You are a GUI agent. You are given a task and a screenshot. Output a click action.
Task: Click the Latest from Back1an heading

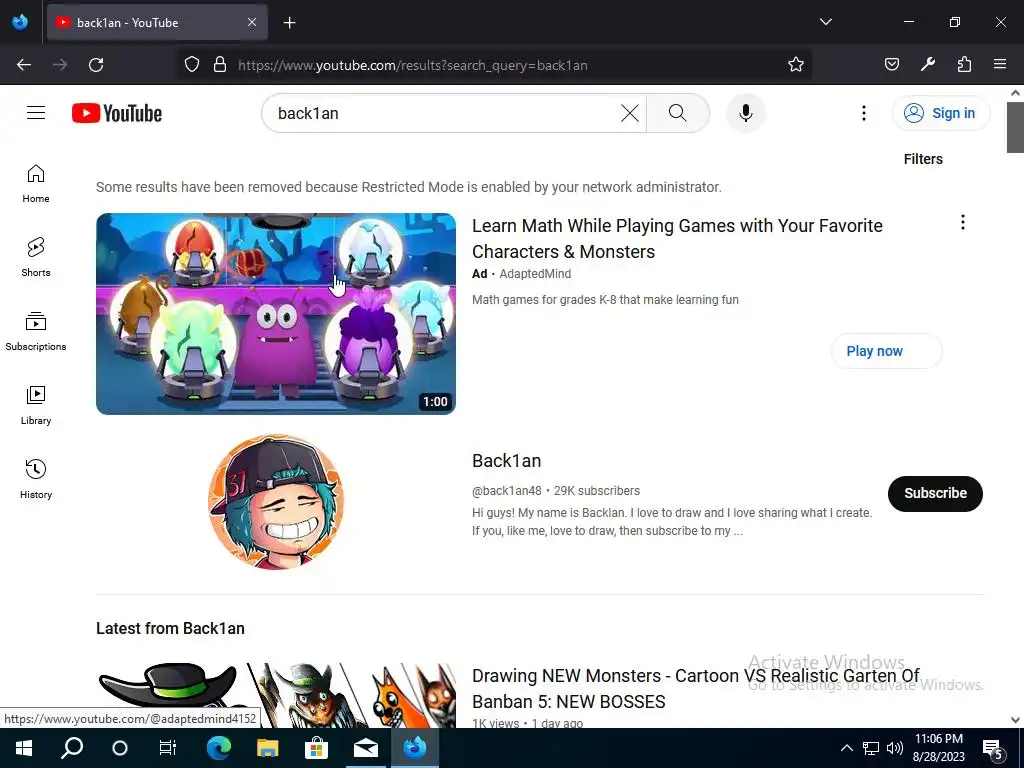click(x=170, y=628)
